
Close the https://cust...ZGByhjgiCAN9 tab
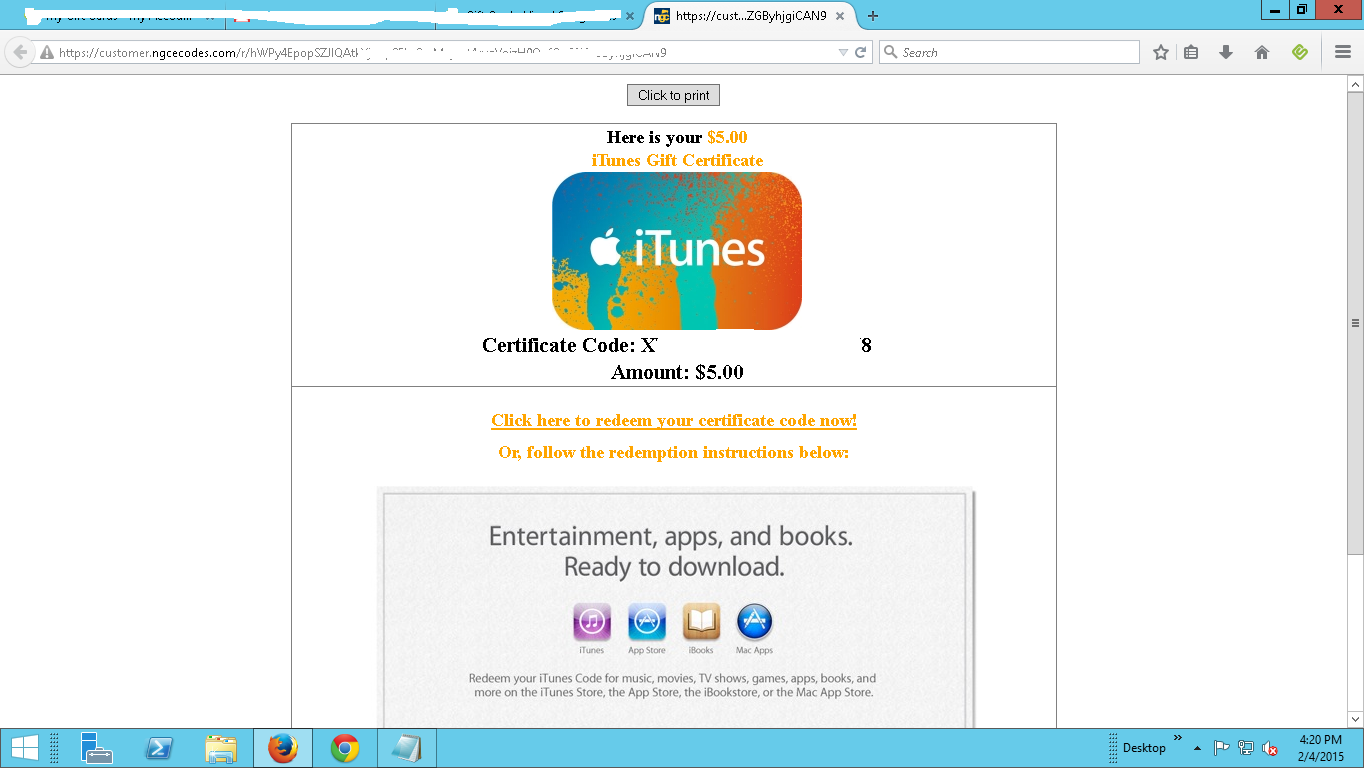840,16
